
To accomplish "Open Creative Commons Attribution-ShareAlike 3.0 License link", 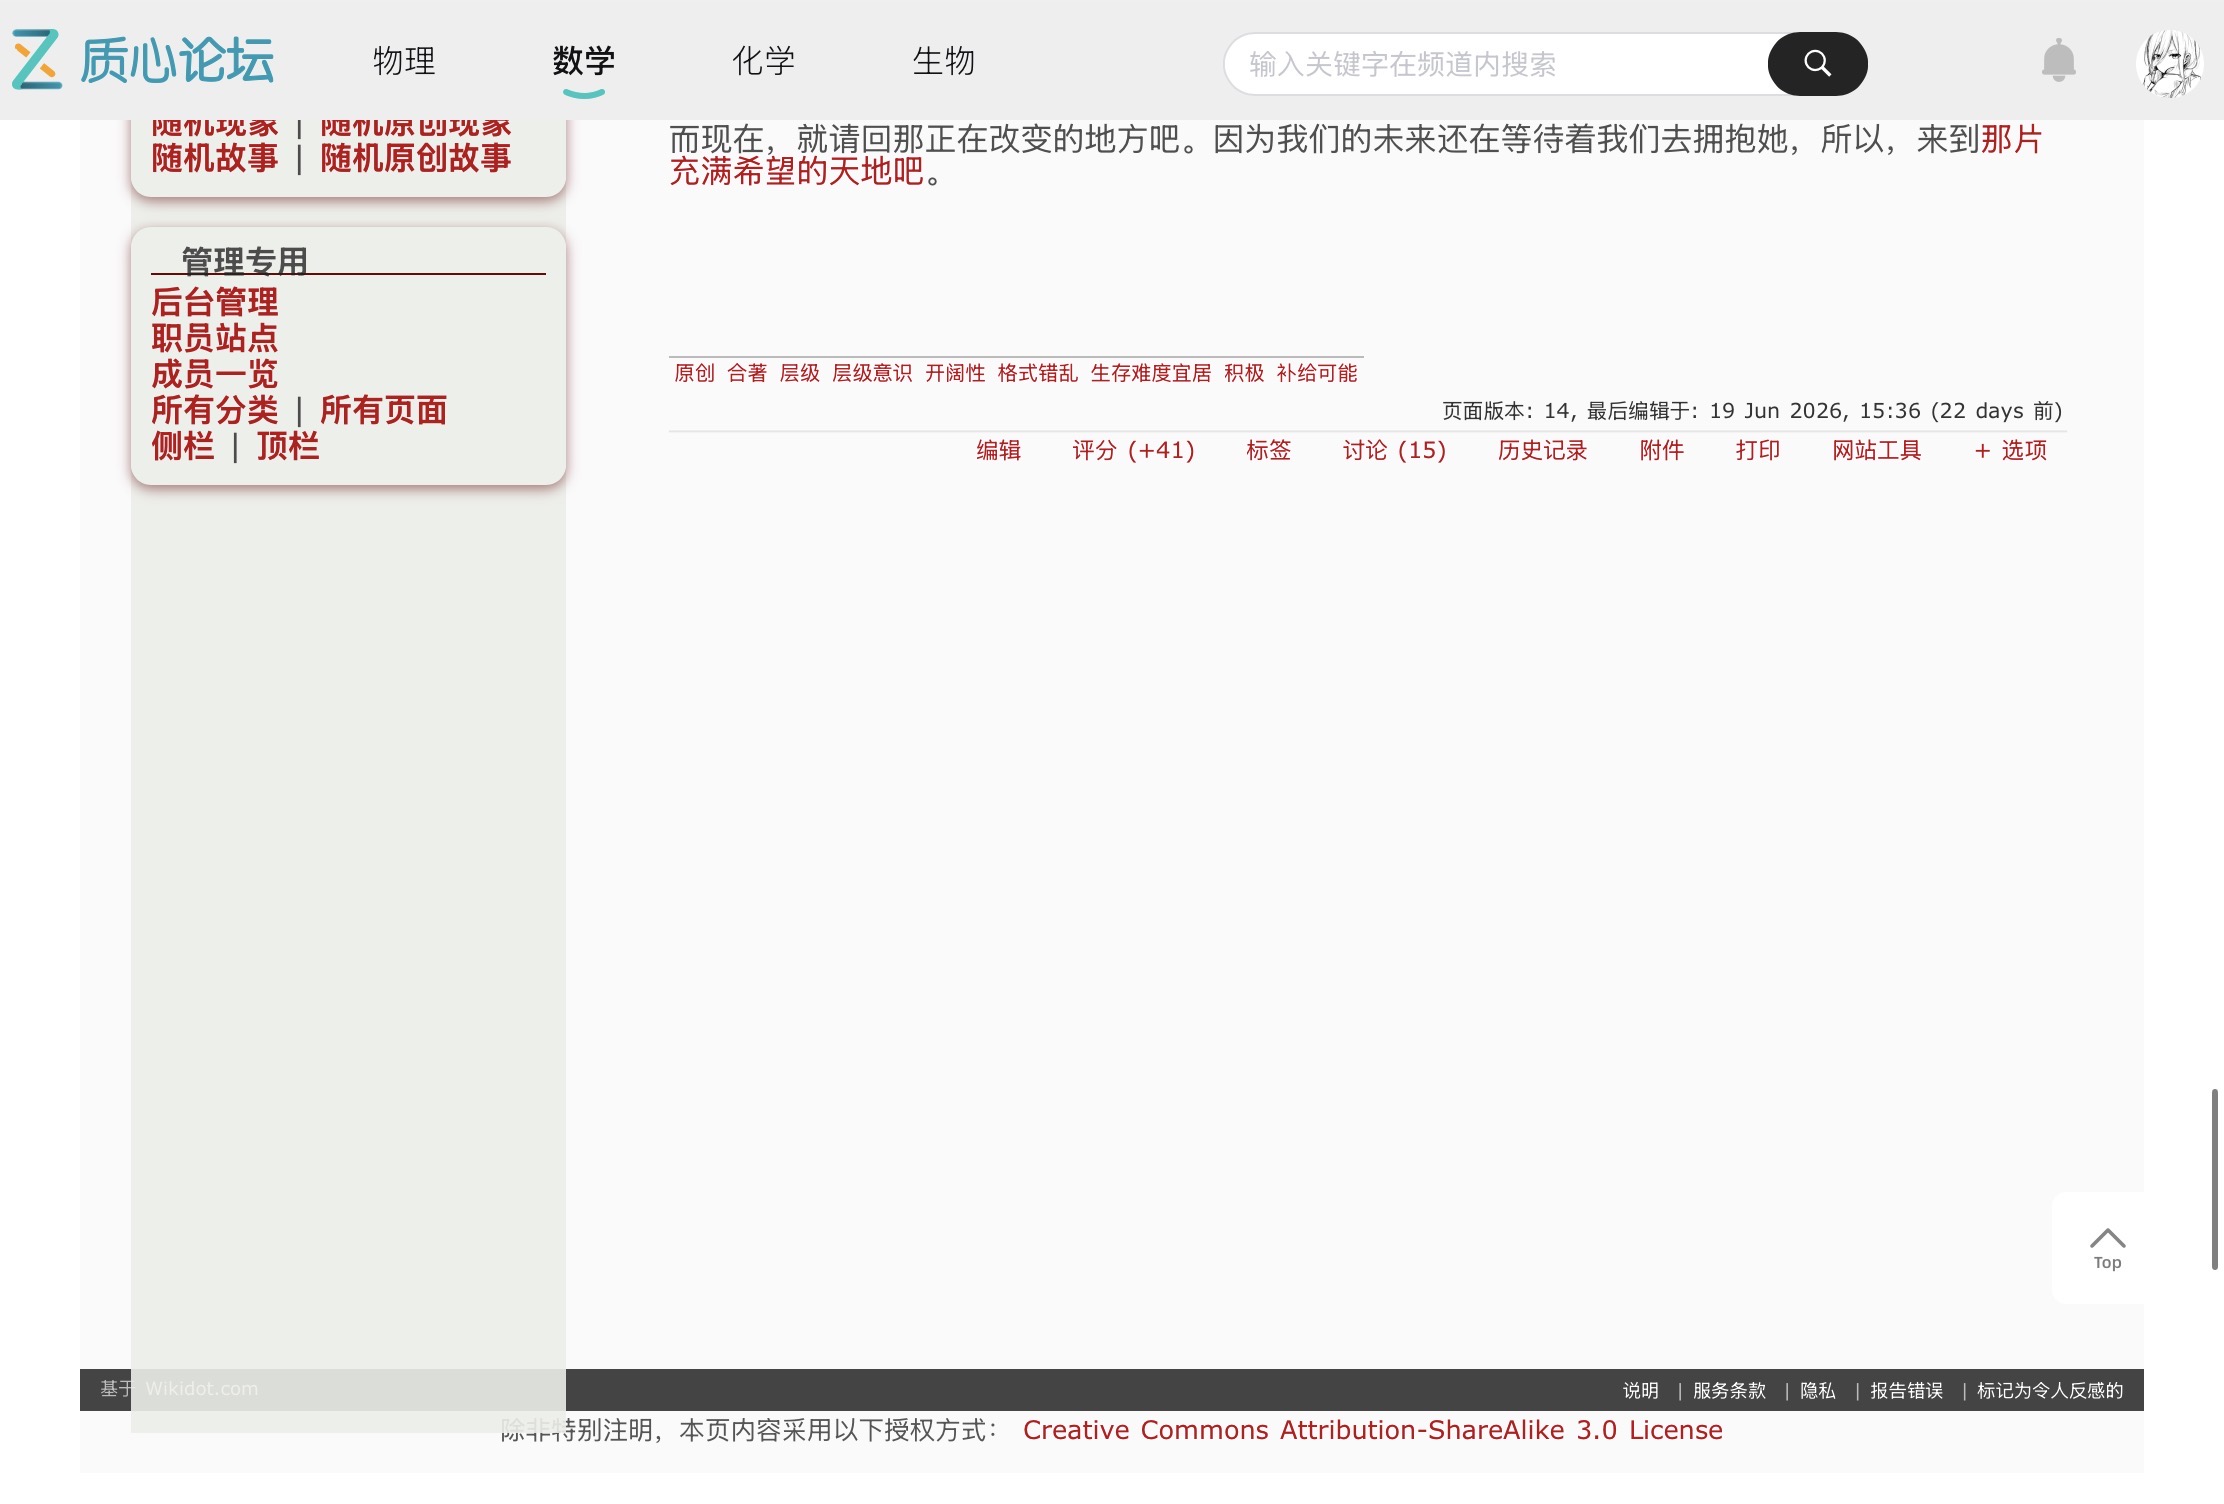I will tap(1372, 1430).
